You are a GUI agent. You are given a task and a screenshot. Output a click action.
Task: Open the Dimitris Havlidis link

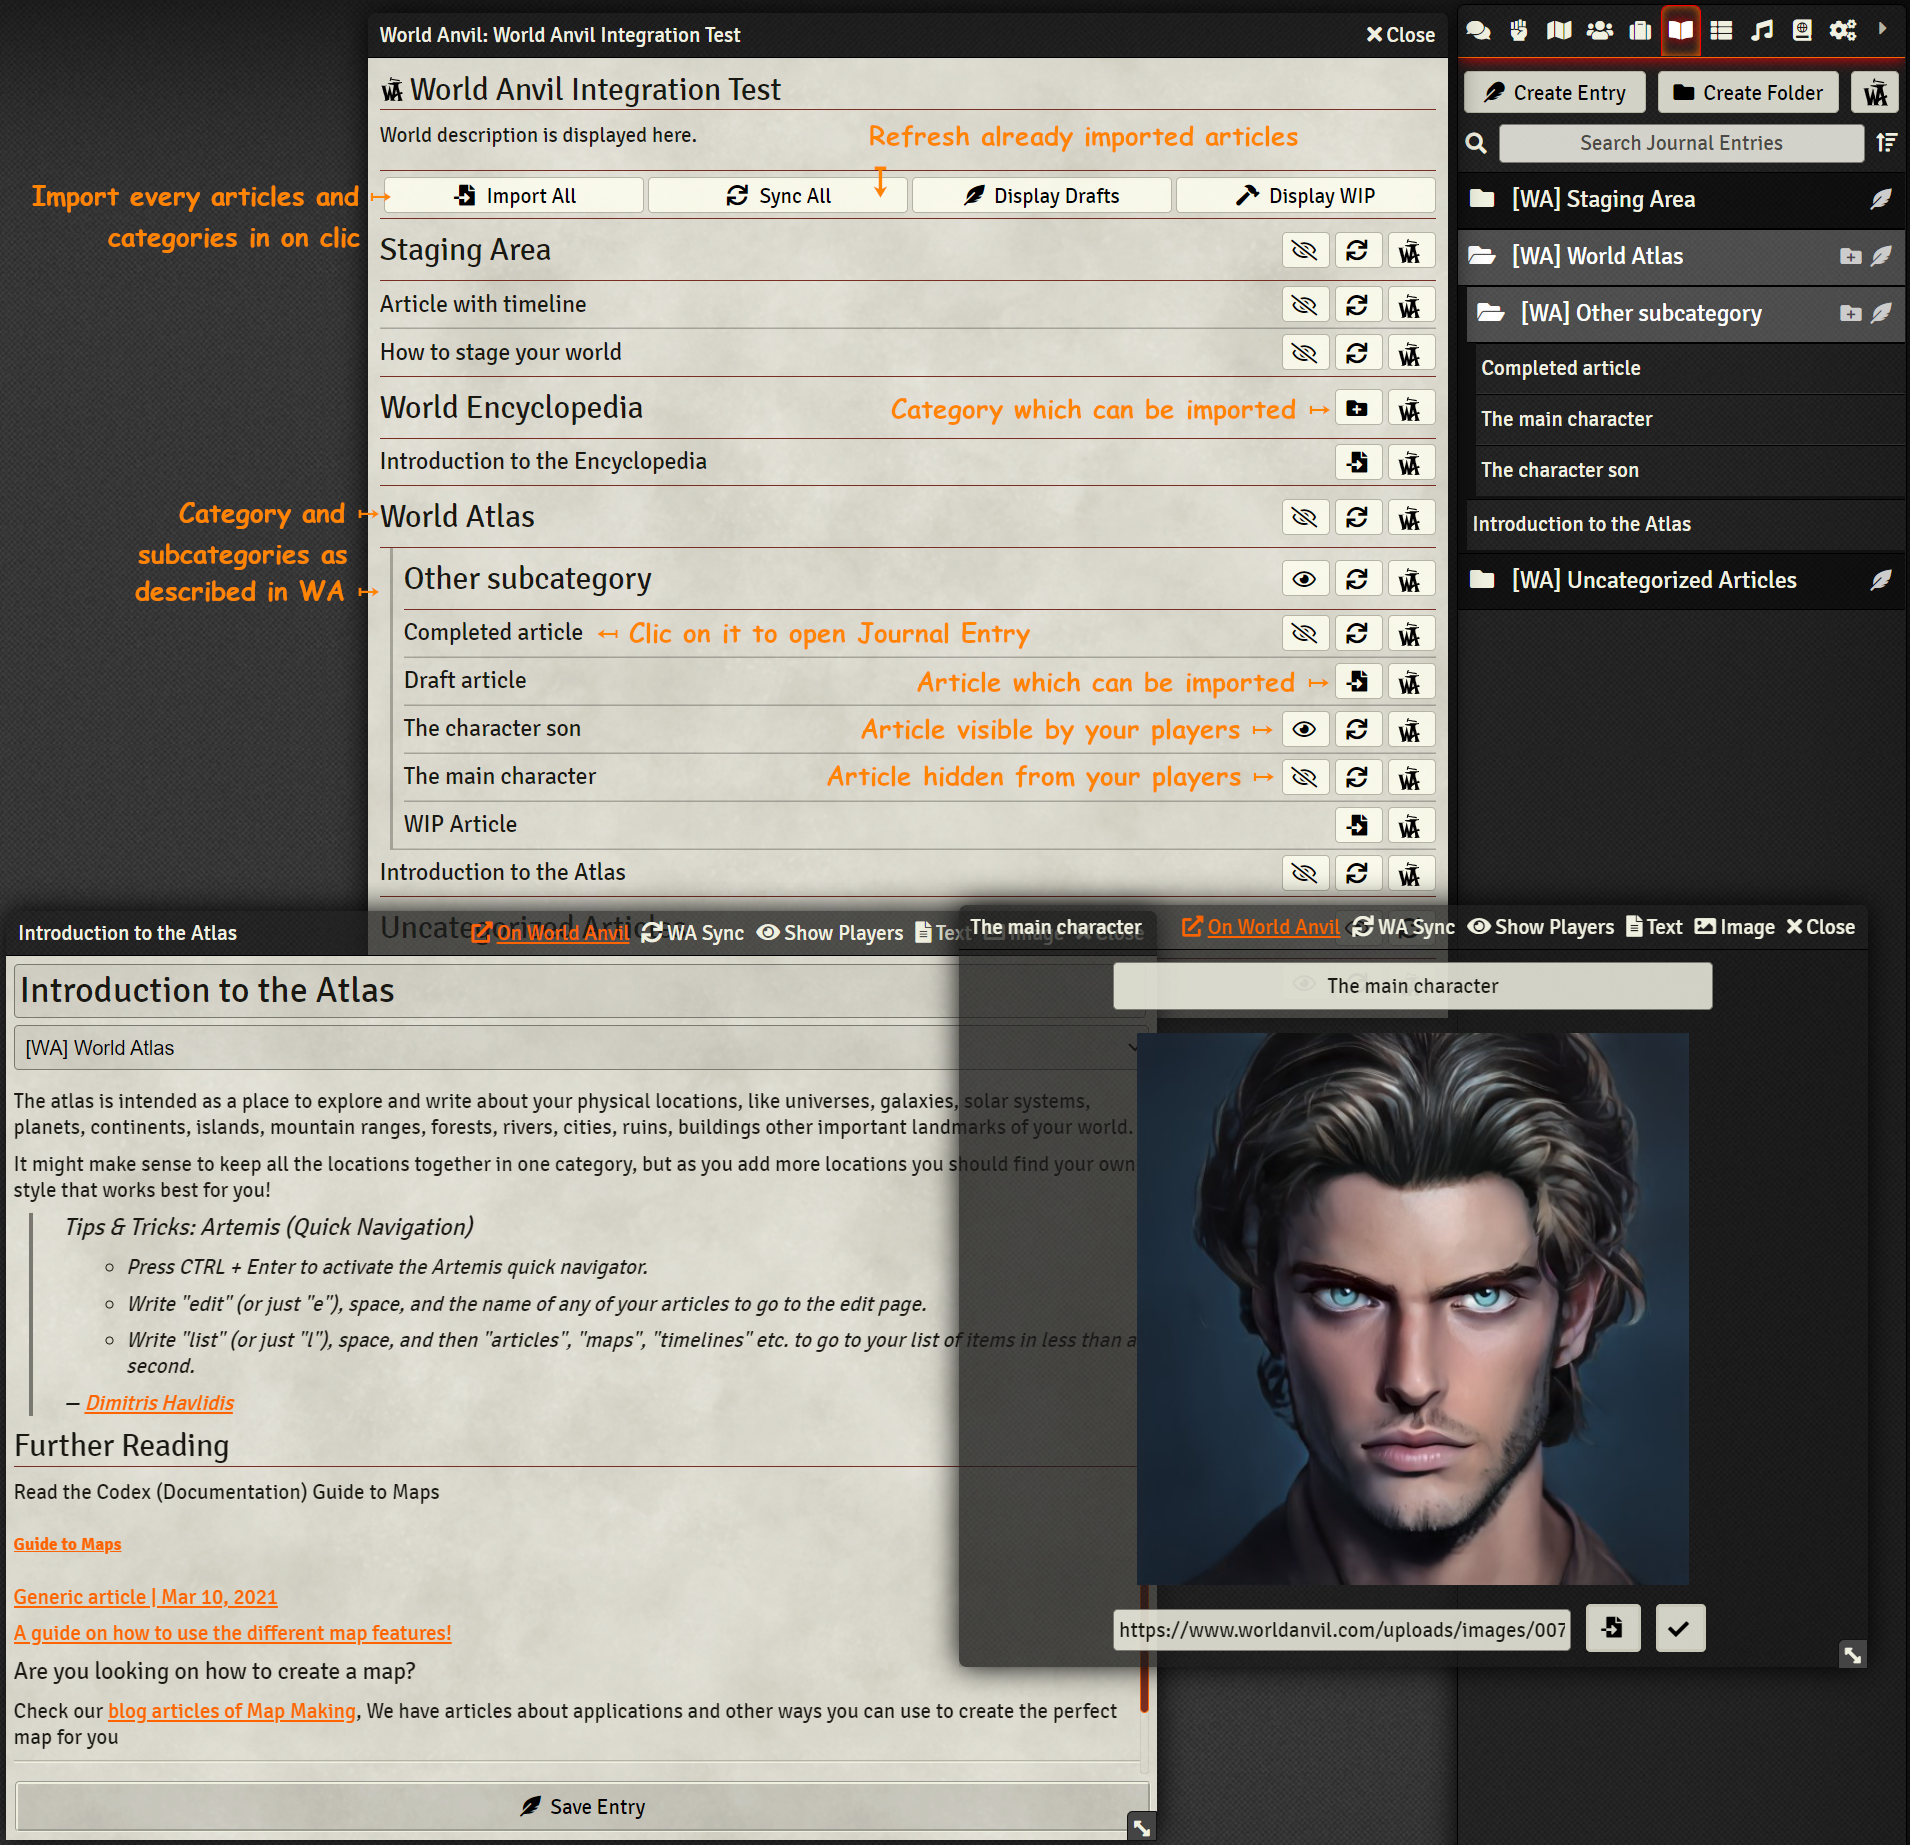click(160, 1403)
